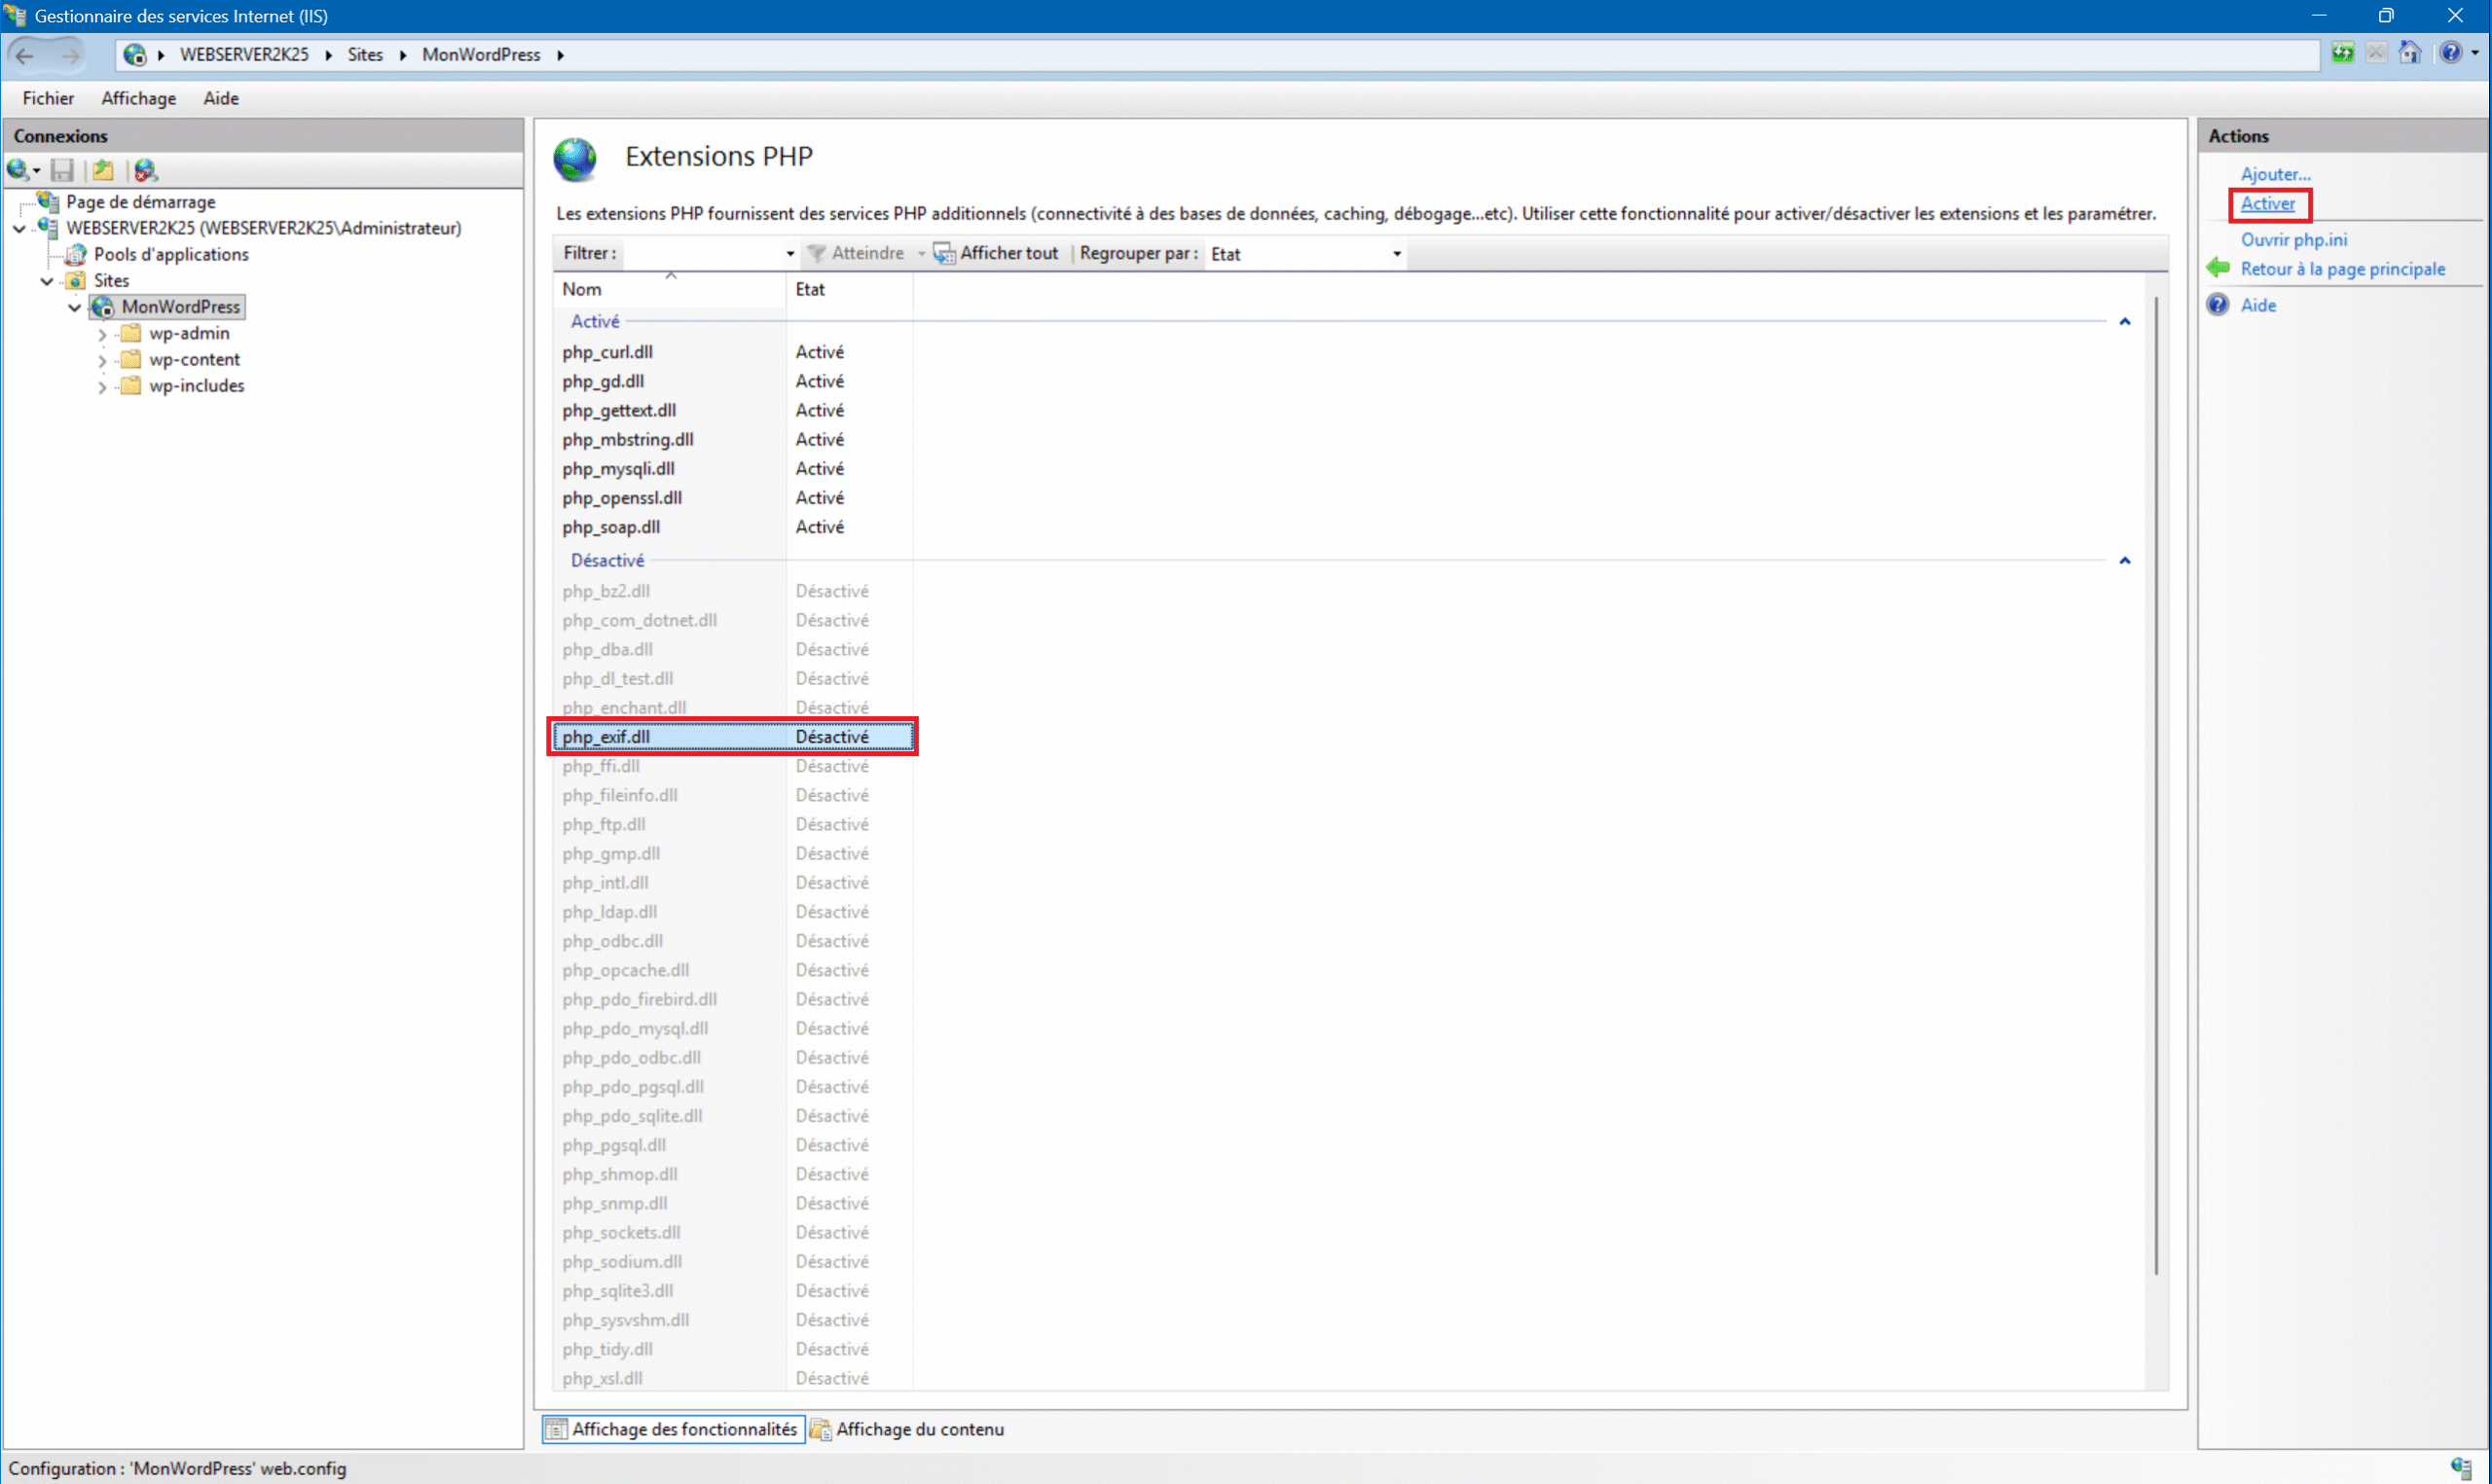The width and height of the screenshot is (2492, 1484).
Task: Click the folder Up icon in Connexions toolbar
Action: click(x=103, y=170)
